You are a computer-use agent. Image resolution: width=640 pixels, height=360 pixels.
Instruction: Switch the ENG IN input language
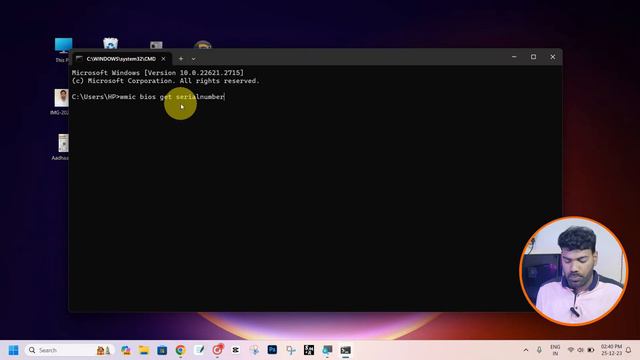pyautogui.click(x=555, y=350)
